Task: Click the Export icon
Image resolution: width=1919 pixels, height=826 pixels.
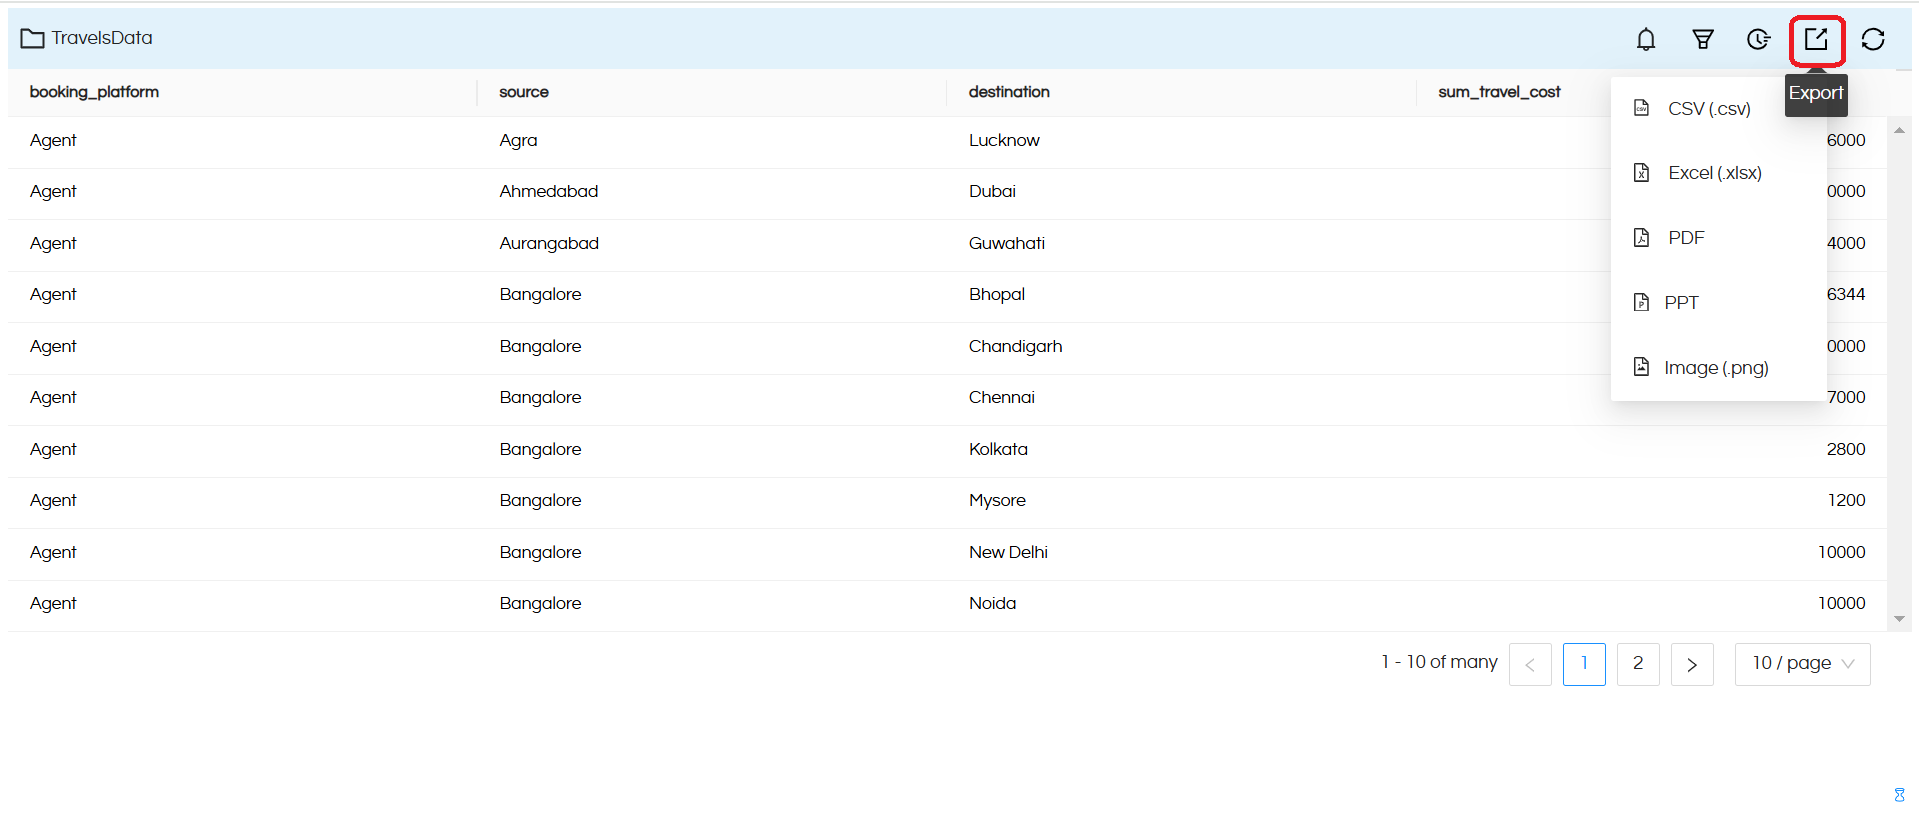Action: coord(1816,40)
